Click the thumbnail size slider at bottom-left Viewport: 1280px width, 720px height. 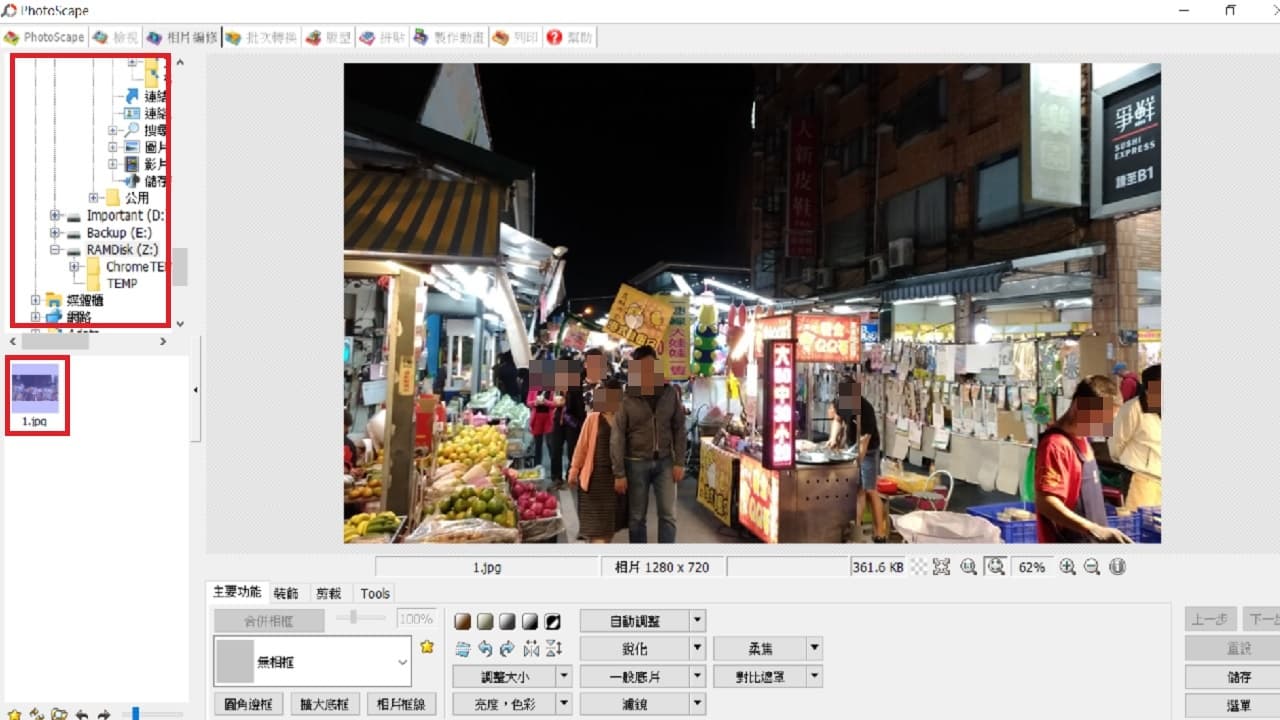(x=136, y=713)
